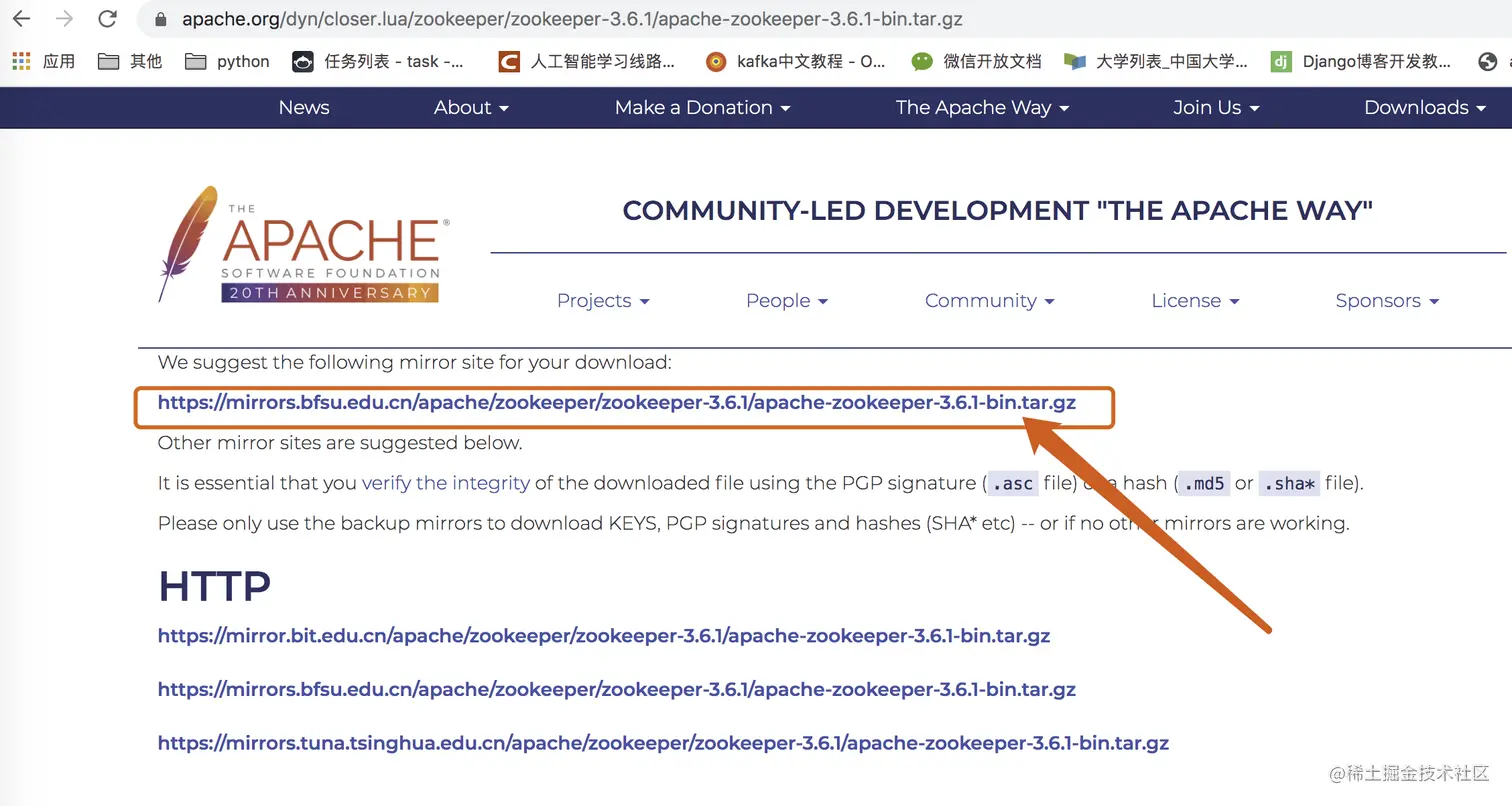Open the 大学列表_中国大学 bookmark
1512x806 pixels.
point(1156,61)
